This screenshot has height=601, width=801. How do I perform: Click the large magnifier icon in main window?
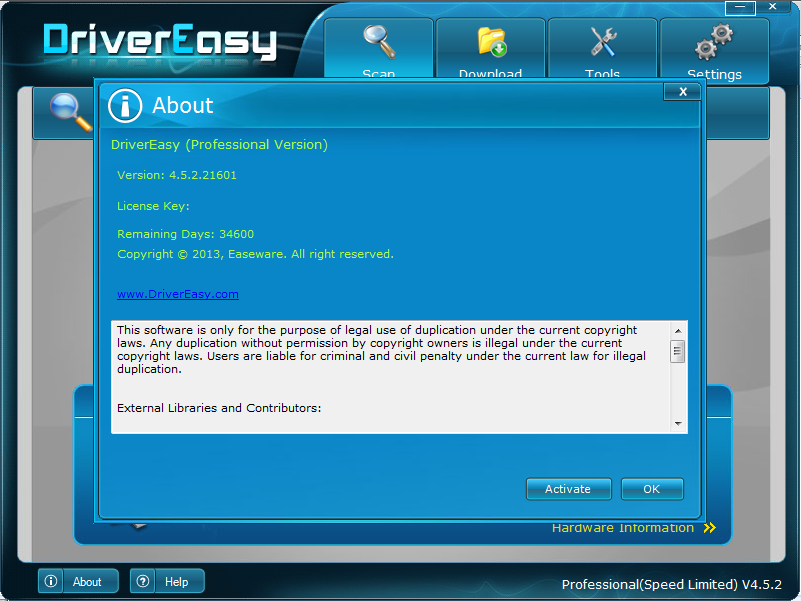(x=70, y=113)
